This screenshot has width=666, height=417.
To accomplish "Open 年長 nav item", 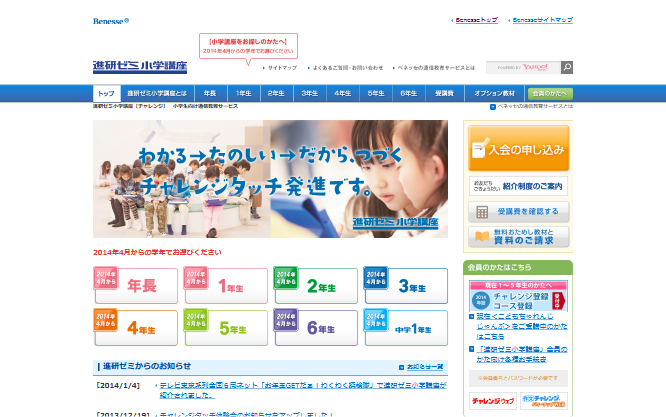I will (210, 93).
